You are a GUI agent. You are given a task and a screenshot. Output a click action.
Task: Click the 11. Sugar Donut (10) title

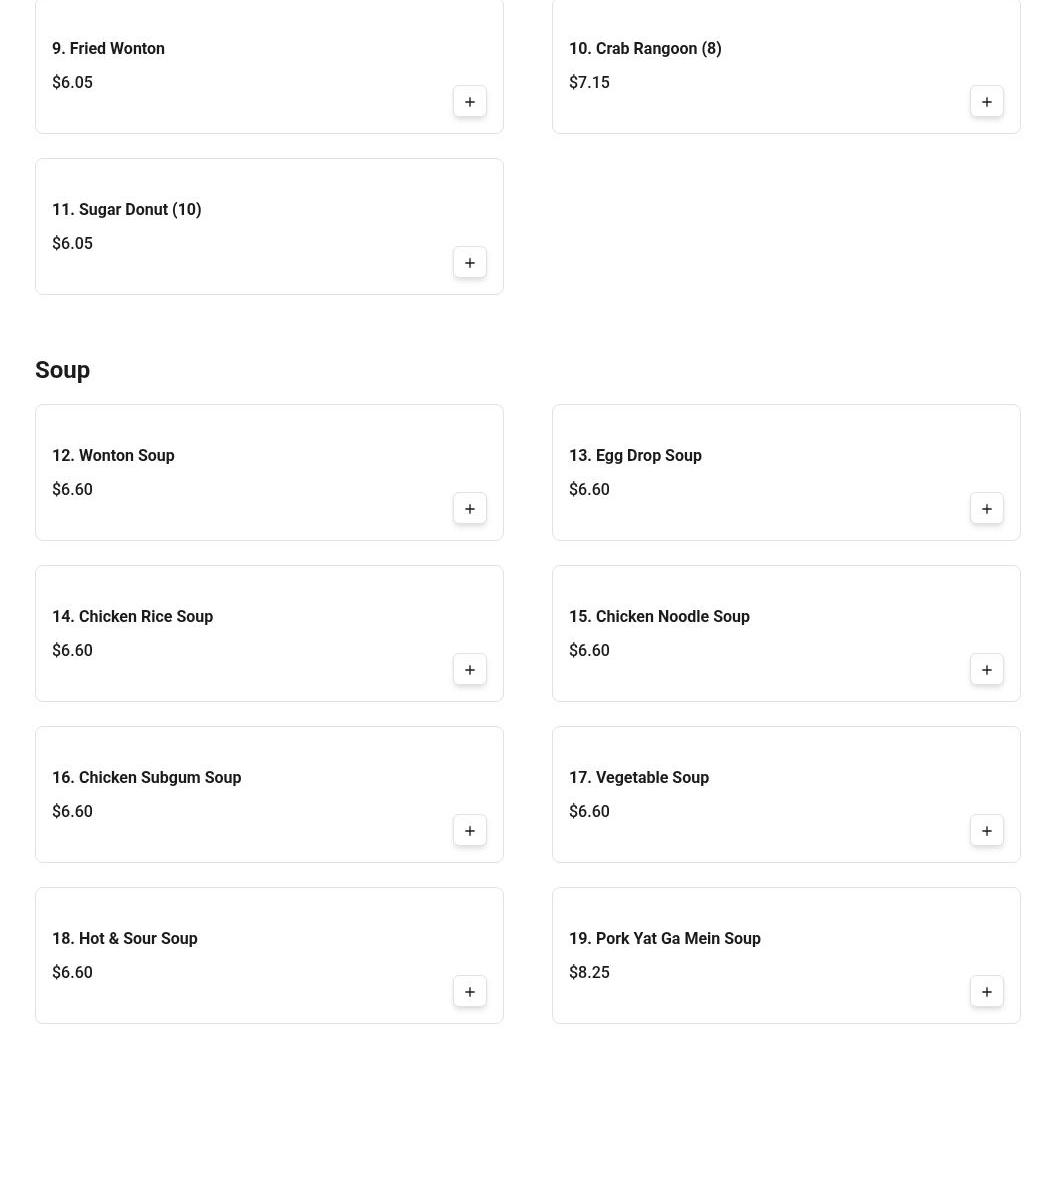(x=126, y=210)
